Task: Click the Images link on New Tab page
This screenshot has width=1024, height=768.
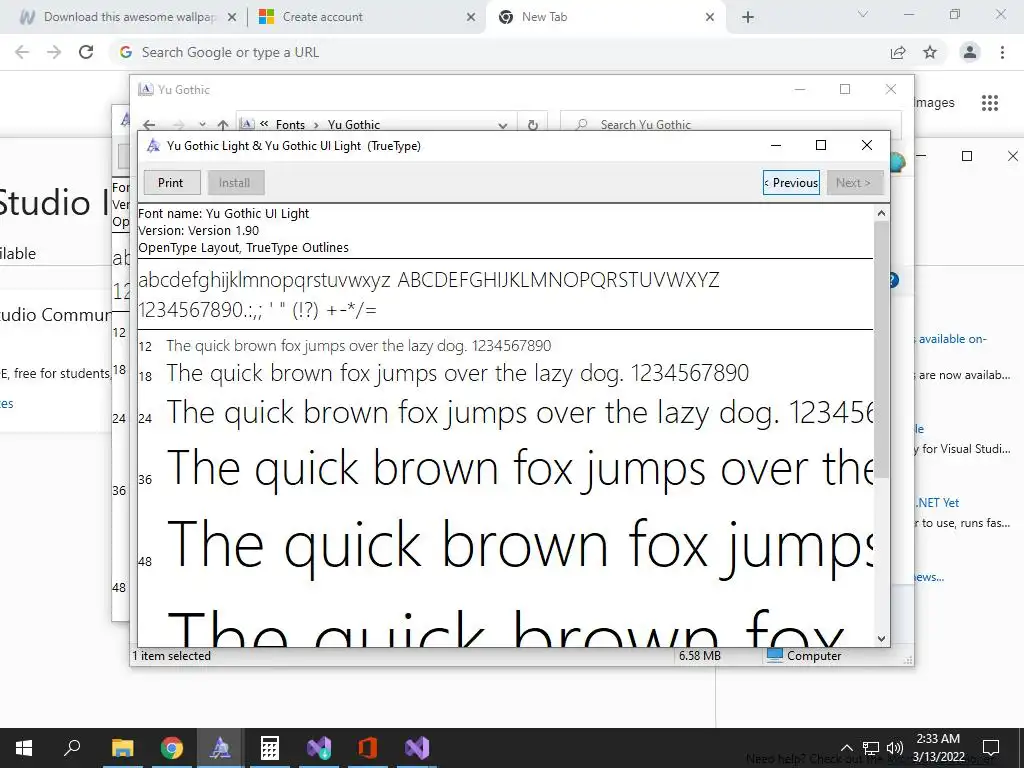Action: (934, 103)
